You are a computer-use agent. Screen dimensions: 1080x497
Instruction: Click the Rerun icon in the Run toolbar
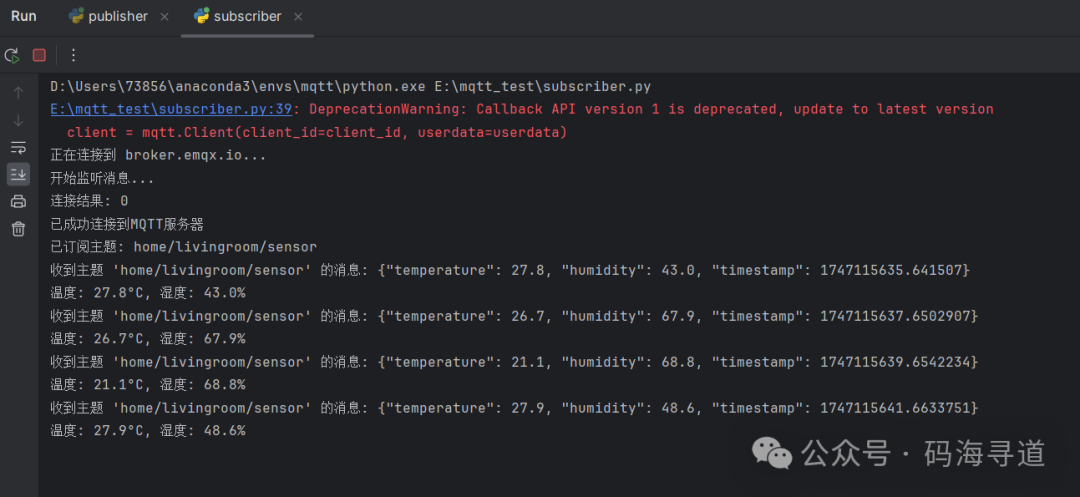pyautogui.click(x=12, y=56)
